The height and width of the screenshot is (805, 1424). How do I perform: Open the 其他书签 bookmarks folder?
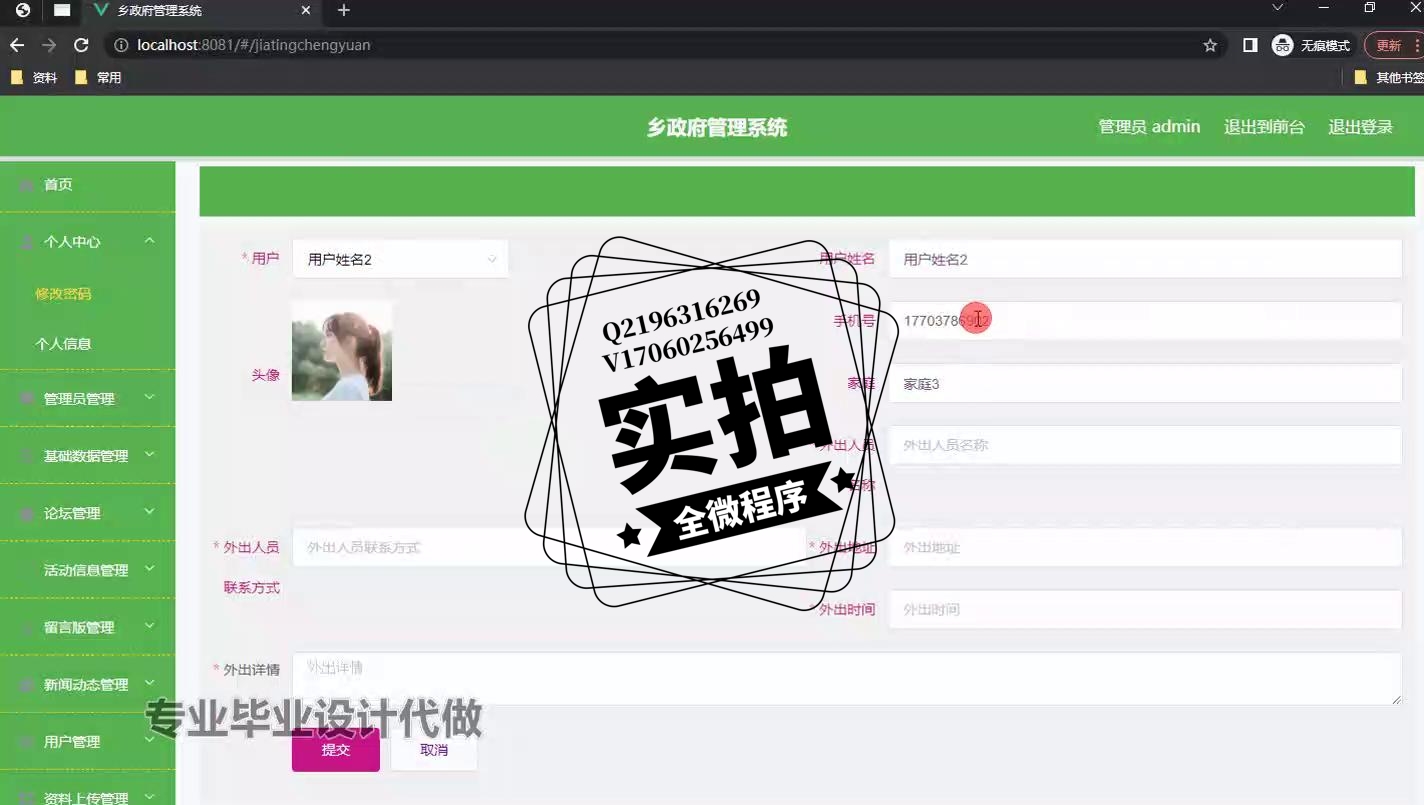(1388, 77)
